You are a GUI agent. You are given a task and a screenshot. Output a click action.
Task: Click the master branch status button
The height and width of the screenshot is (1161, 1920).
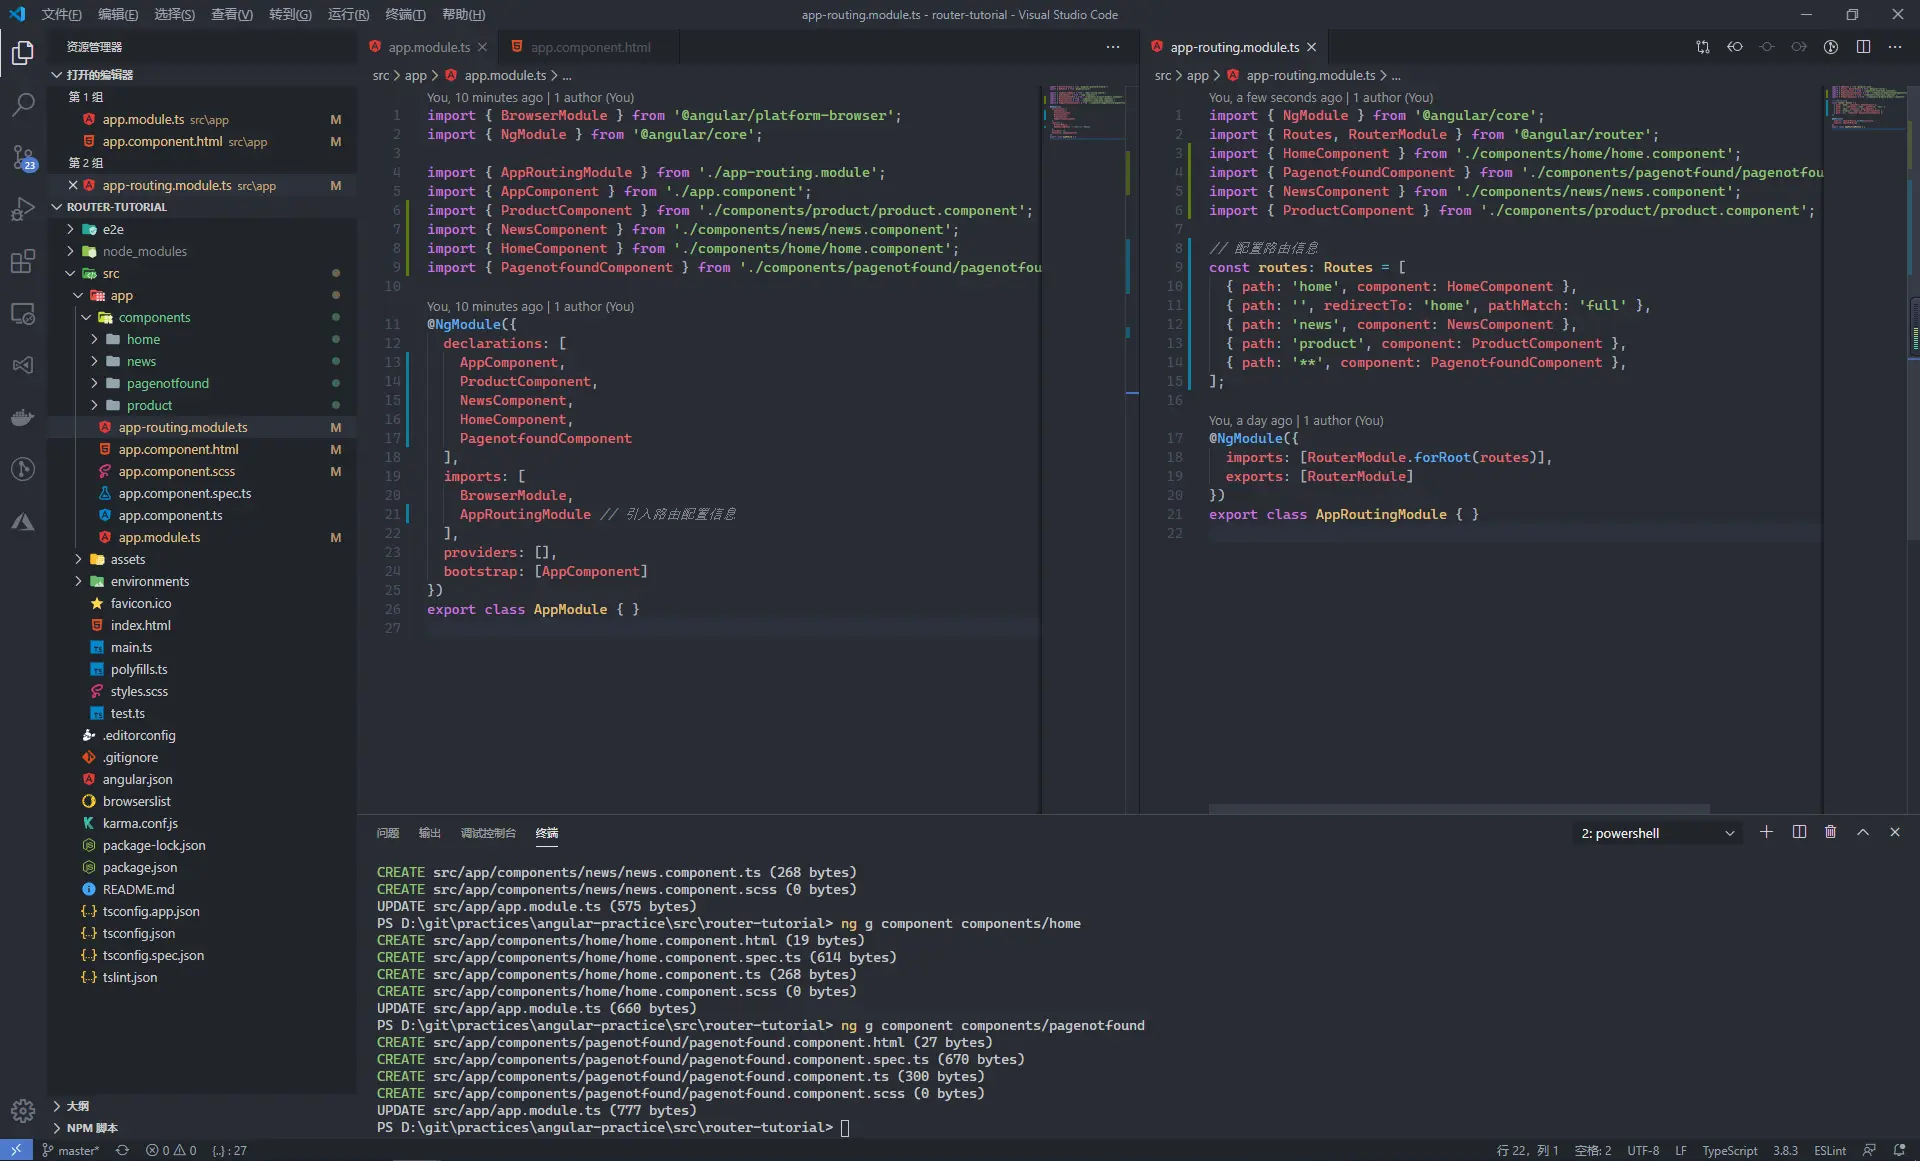click(70, 1150)
